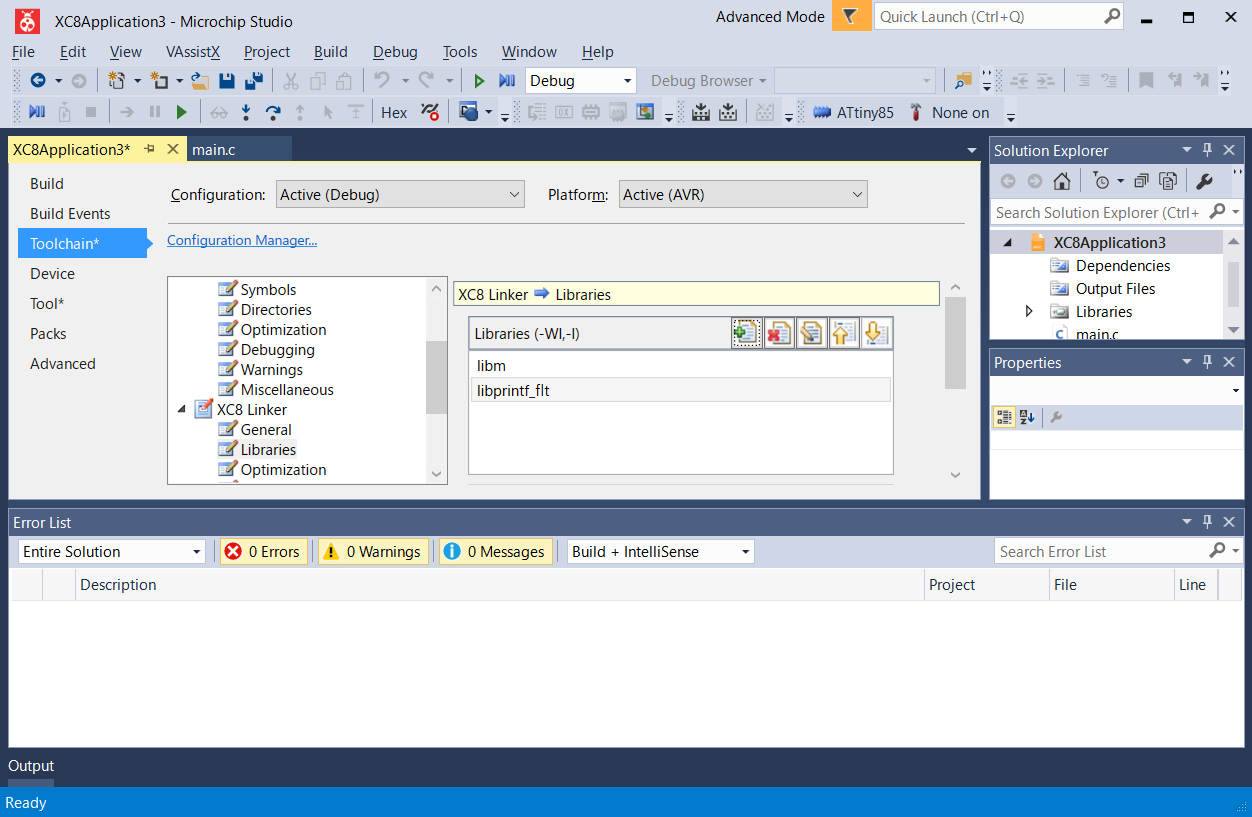Click the Clear All Breakpoints icon
The height and width of the screenshot is (817, 1252).
pos(430,112)
